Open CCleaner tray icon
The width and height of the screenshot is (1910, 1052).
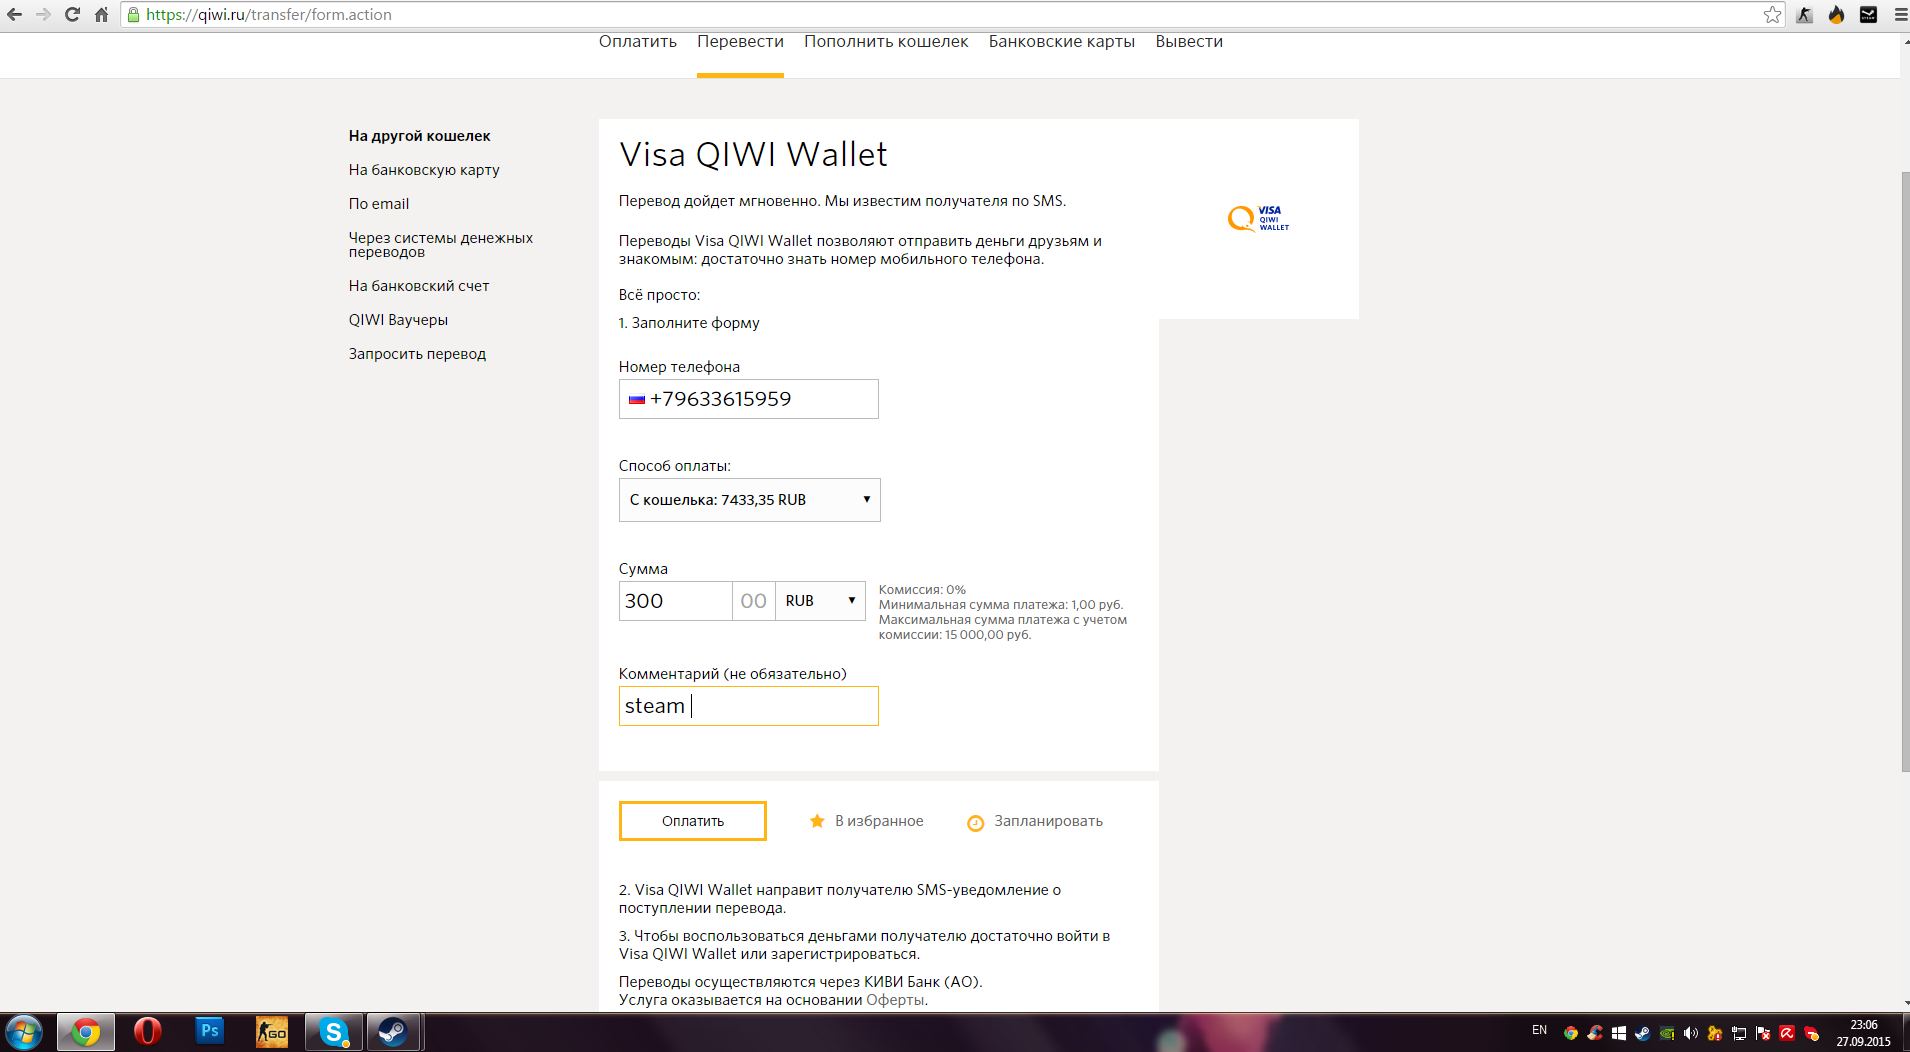[x=1595, y=1033]
